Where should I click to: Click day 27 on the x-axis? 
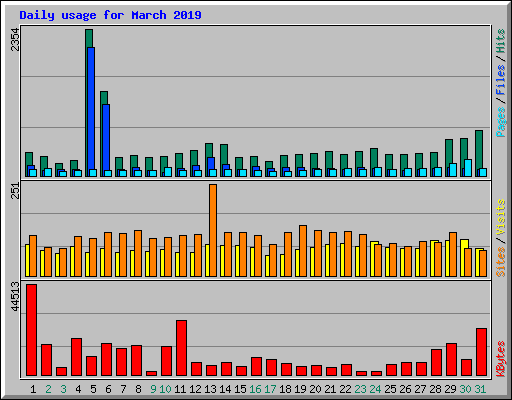point(420,389)
